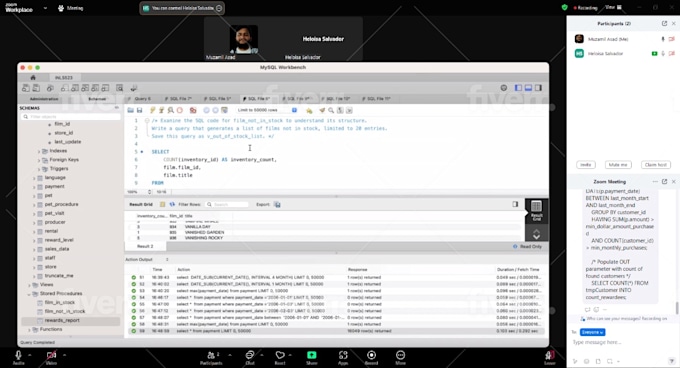Toggle bottom output panel visibility
Viewport: 680px width, 368px height.
tap(528, 88)
